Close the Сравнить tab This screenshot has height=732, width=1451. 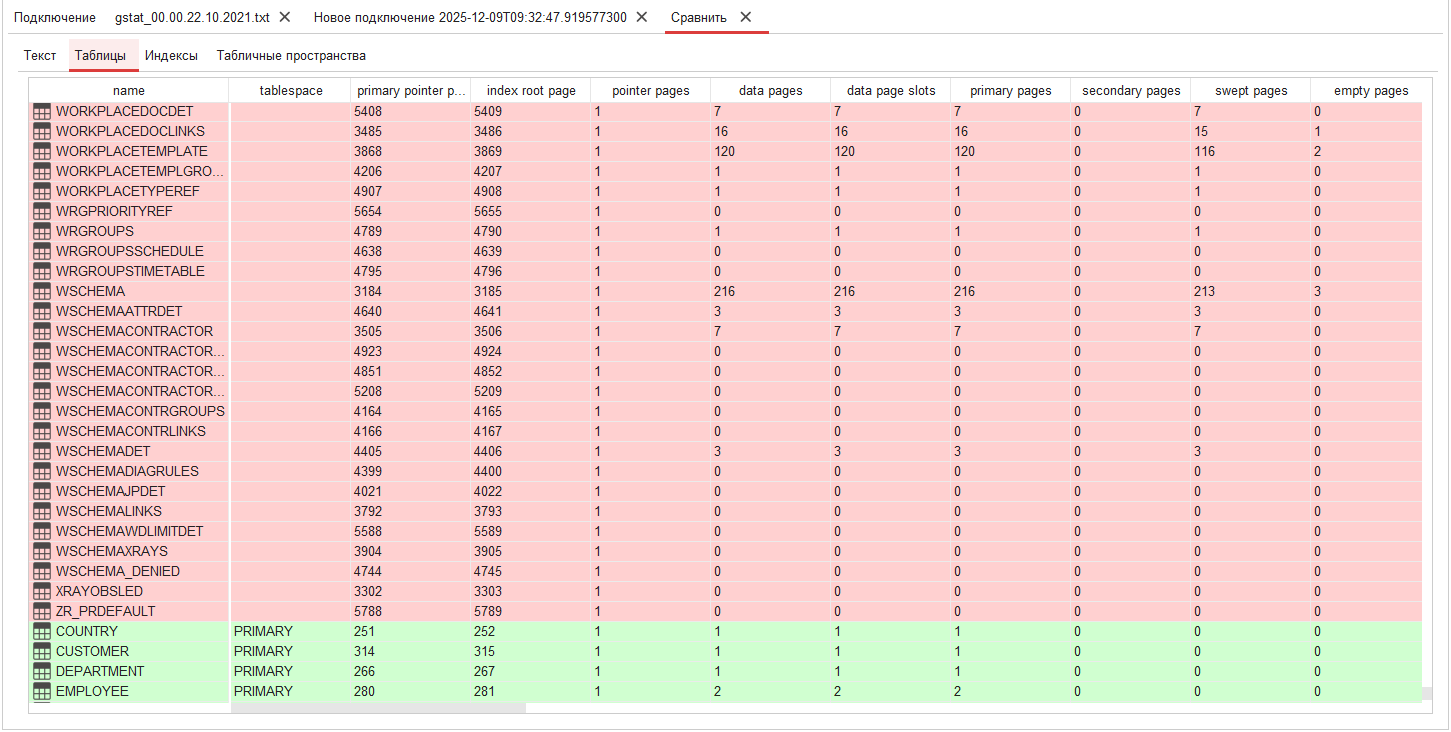pos(745,17)
